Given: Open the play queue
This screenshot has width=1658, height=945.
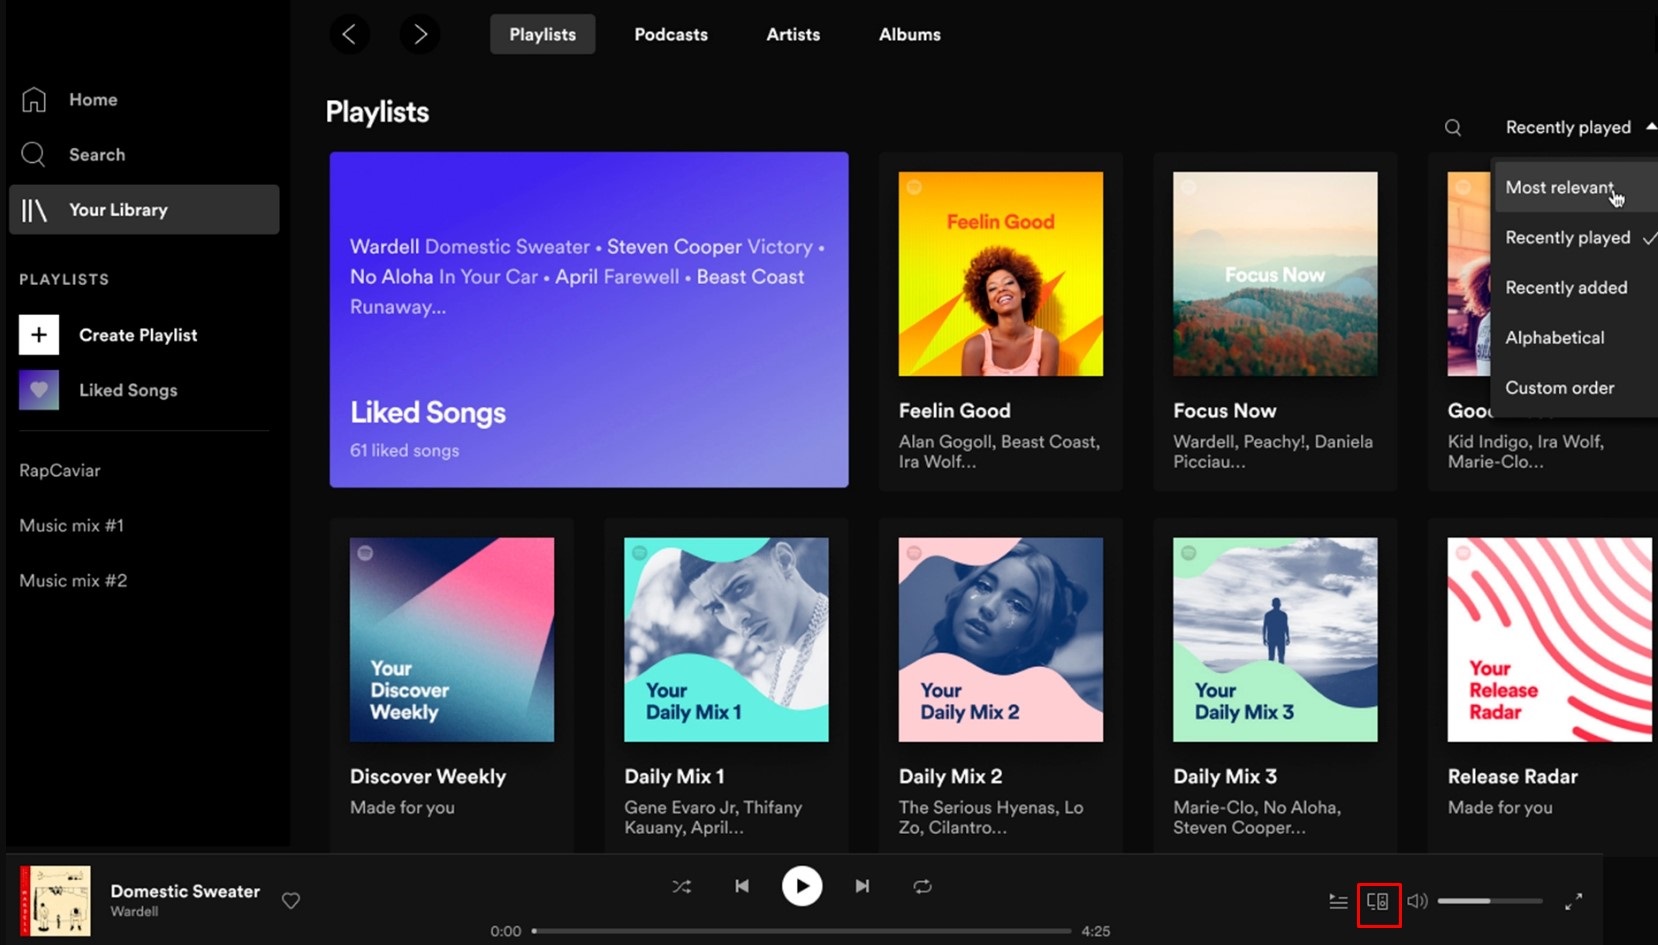Looking at the screenshot, I should 1338,901.
